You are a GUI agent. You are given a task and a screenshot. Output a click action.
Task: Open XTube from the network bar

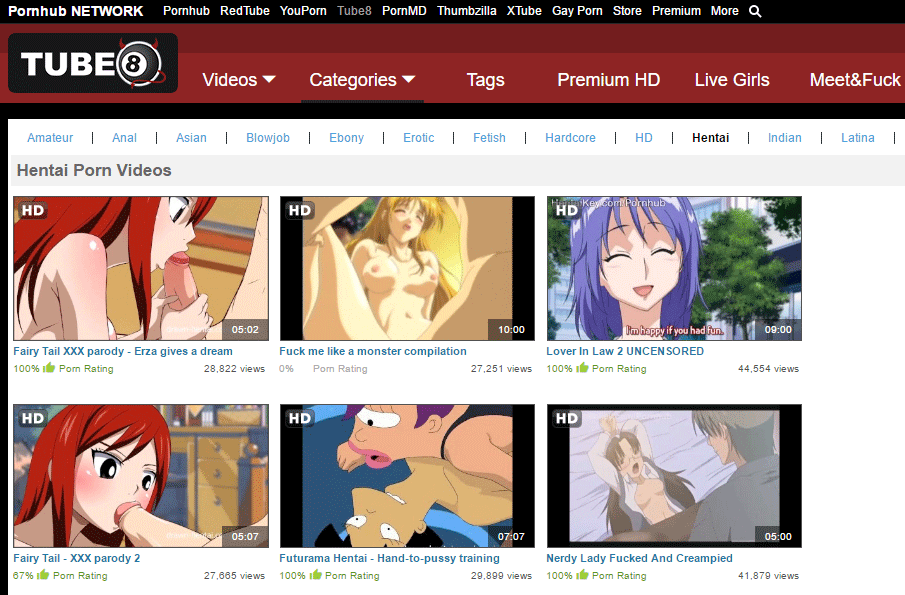click(524, 11)
